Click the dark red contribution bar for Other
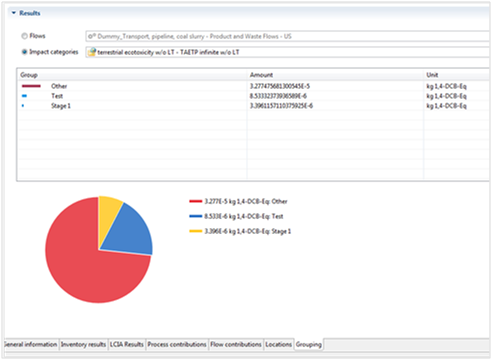Screen dimensions: 493x360 [x=31, y=86]
